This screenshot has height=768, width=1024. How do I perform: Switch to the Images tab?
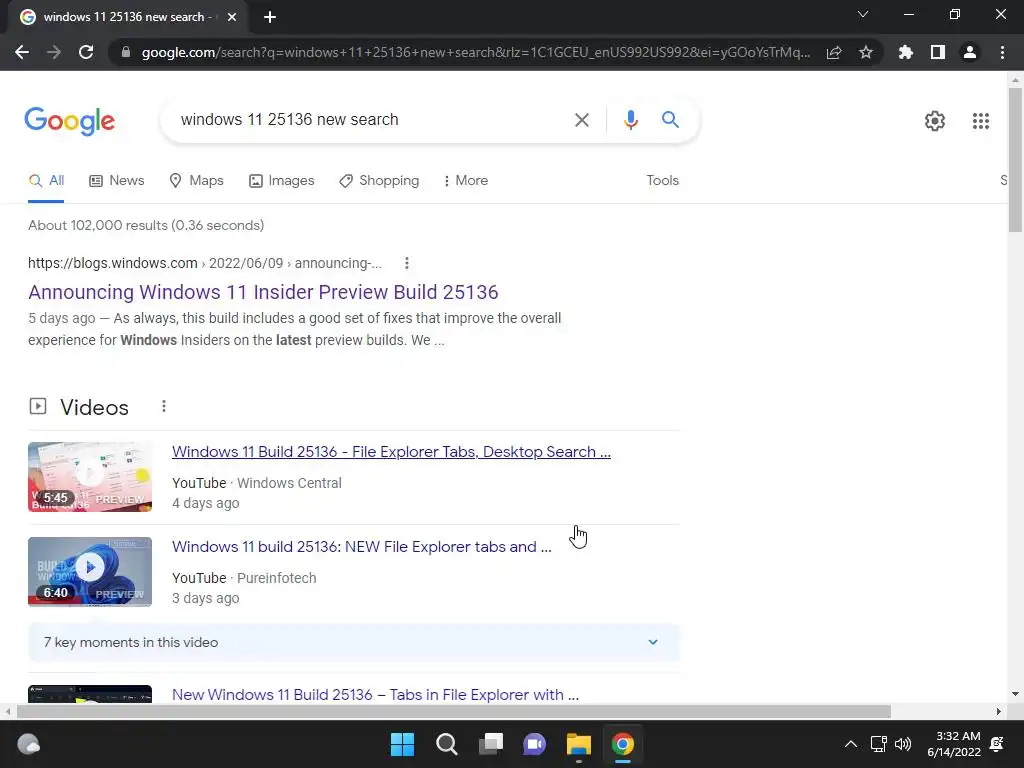pyautogui.click(x=281, y=181)
